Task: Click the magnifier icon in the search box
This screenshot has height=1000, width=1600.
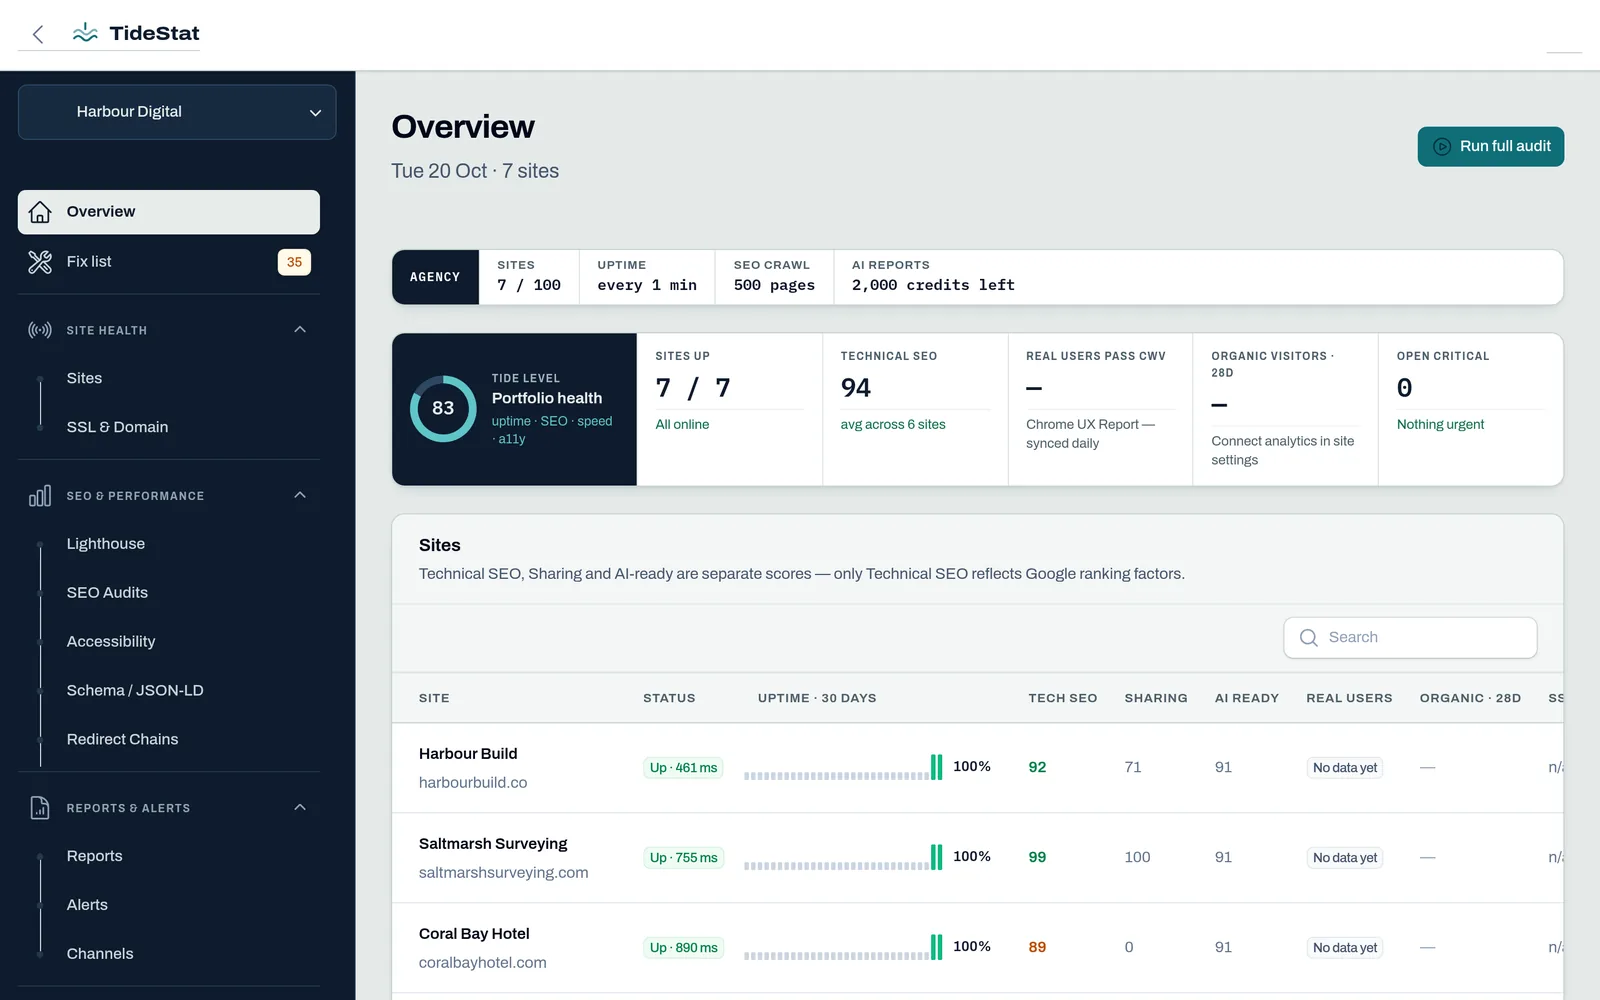Action: pyautogui.click(x=1308, y=638)
